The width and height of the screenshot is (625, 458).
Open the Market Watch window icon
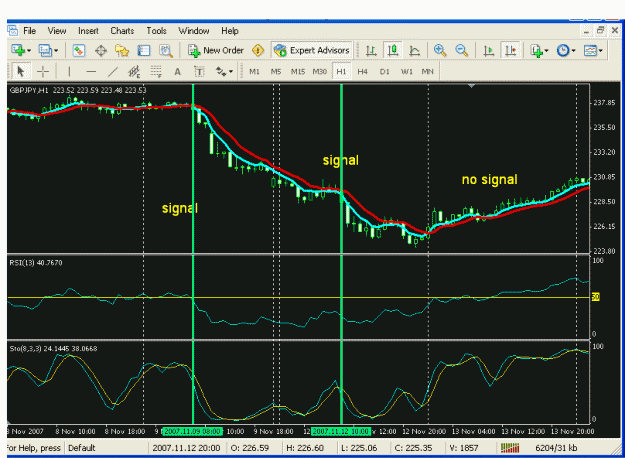(x=79, y=51)
